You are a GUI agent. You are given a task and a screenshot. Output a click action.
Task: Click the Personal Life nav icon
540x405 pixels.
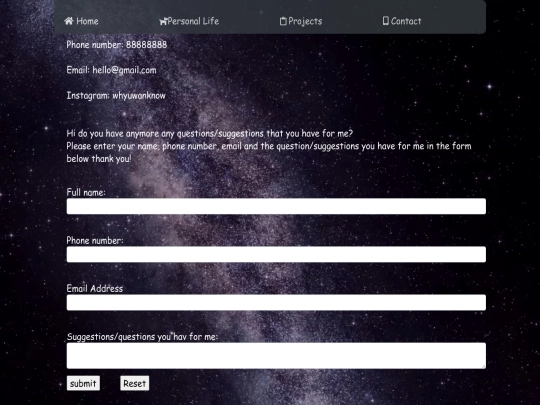pos(163,21)
